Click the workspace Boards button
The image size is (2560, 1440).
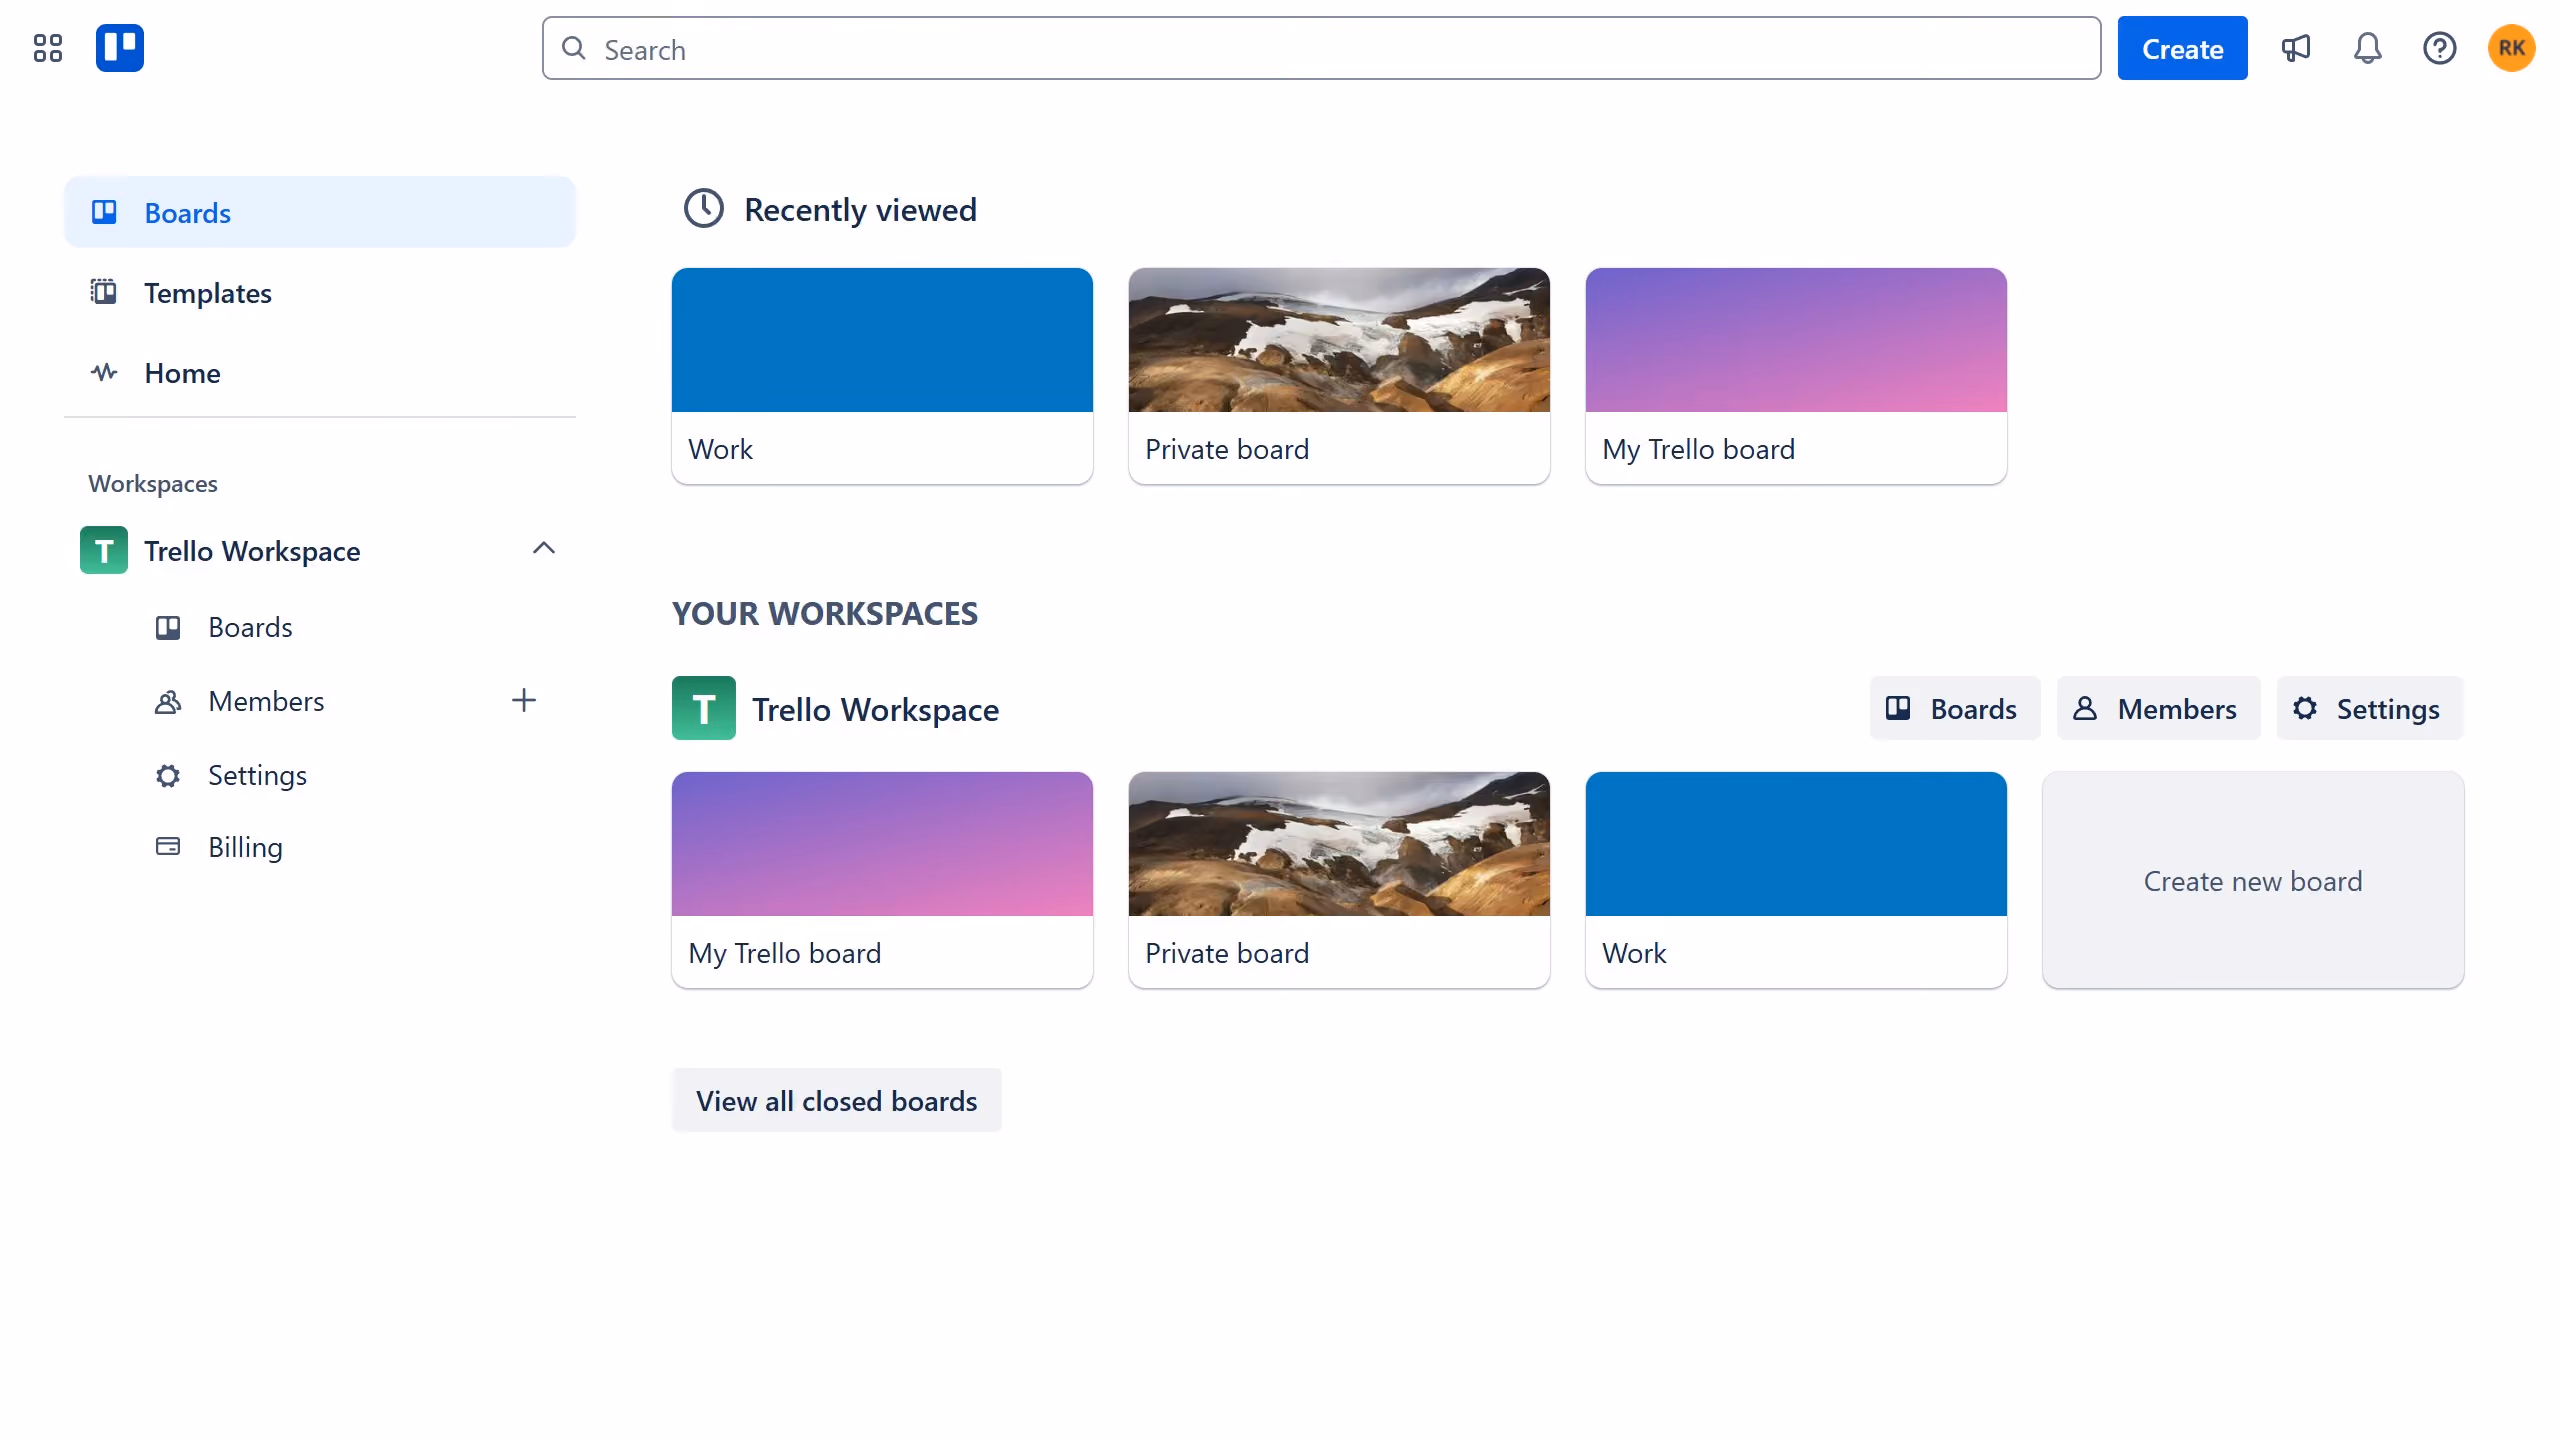pos(1955,708)
